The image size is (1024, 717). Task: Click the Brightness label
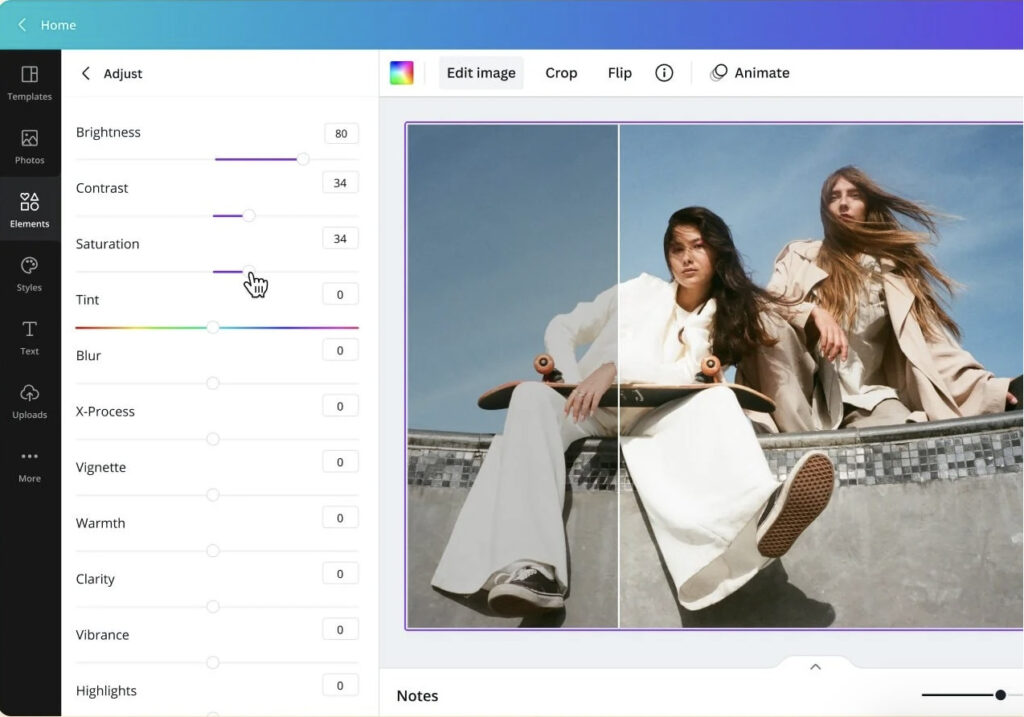108,132
